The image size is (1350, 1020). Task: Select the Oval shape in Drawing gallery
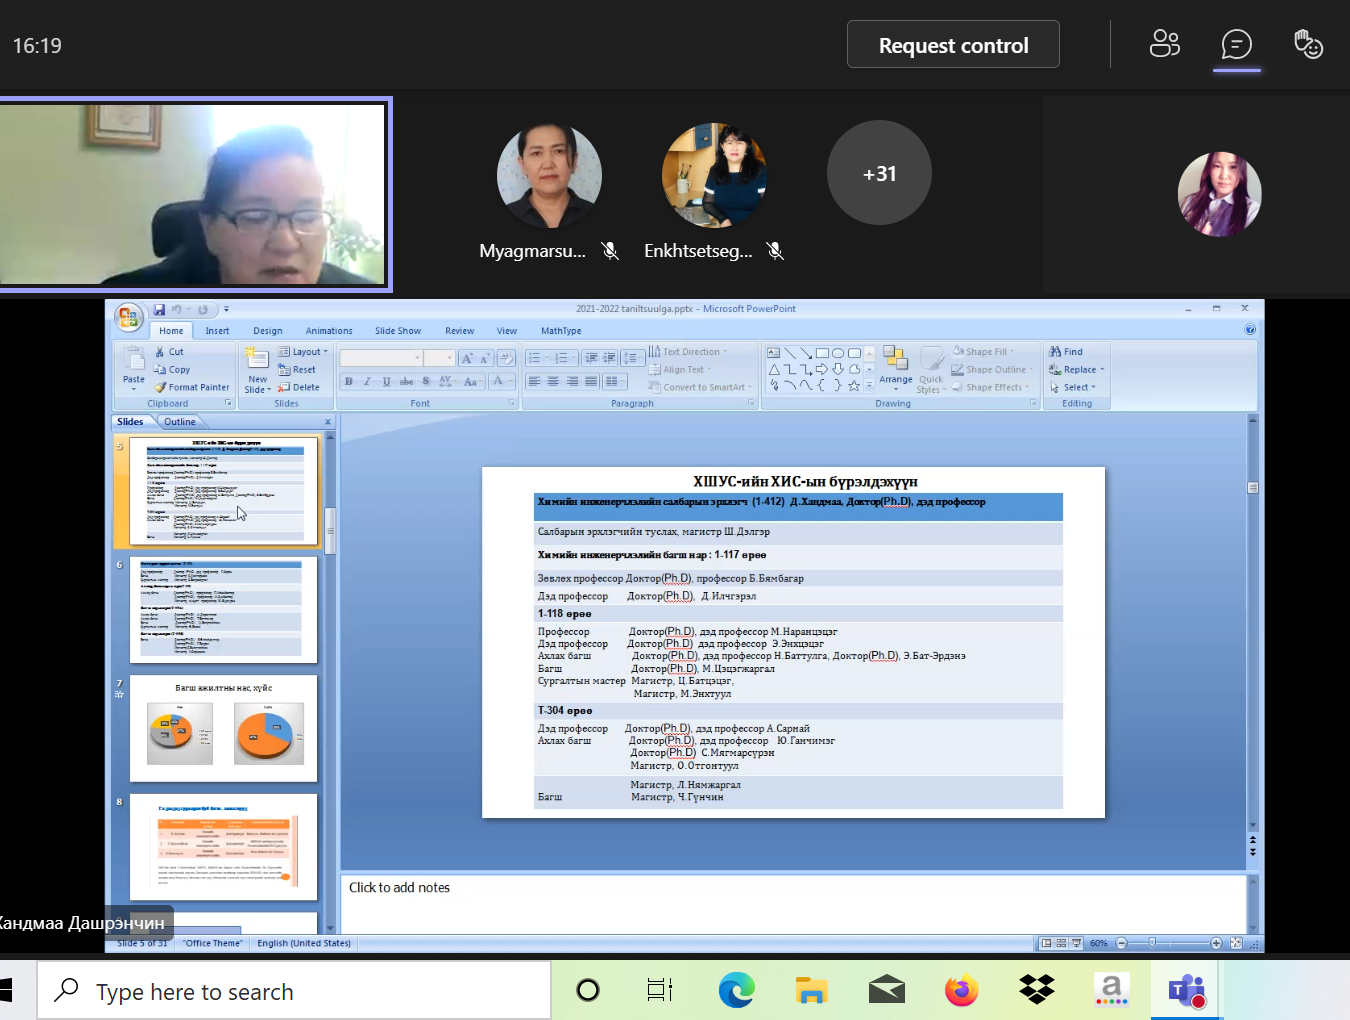(838, 353)
